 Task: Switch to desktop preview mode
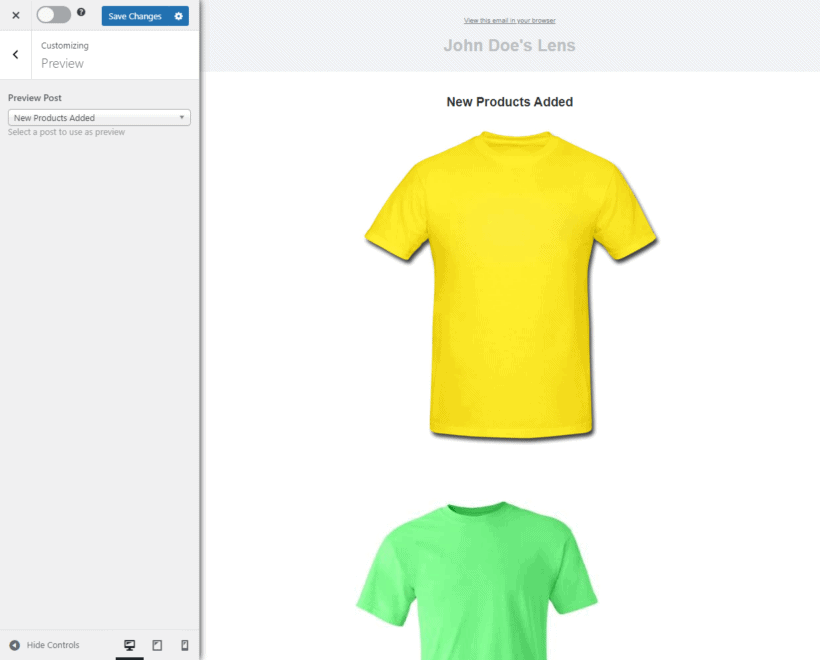[x=130, y=645]
